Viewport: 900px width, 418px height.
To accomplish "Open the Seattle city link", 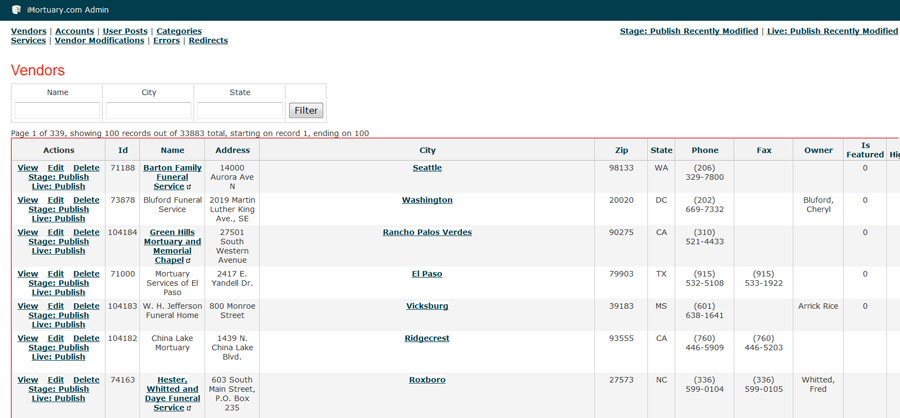I will pyautogui.click(x=427, y=168).
